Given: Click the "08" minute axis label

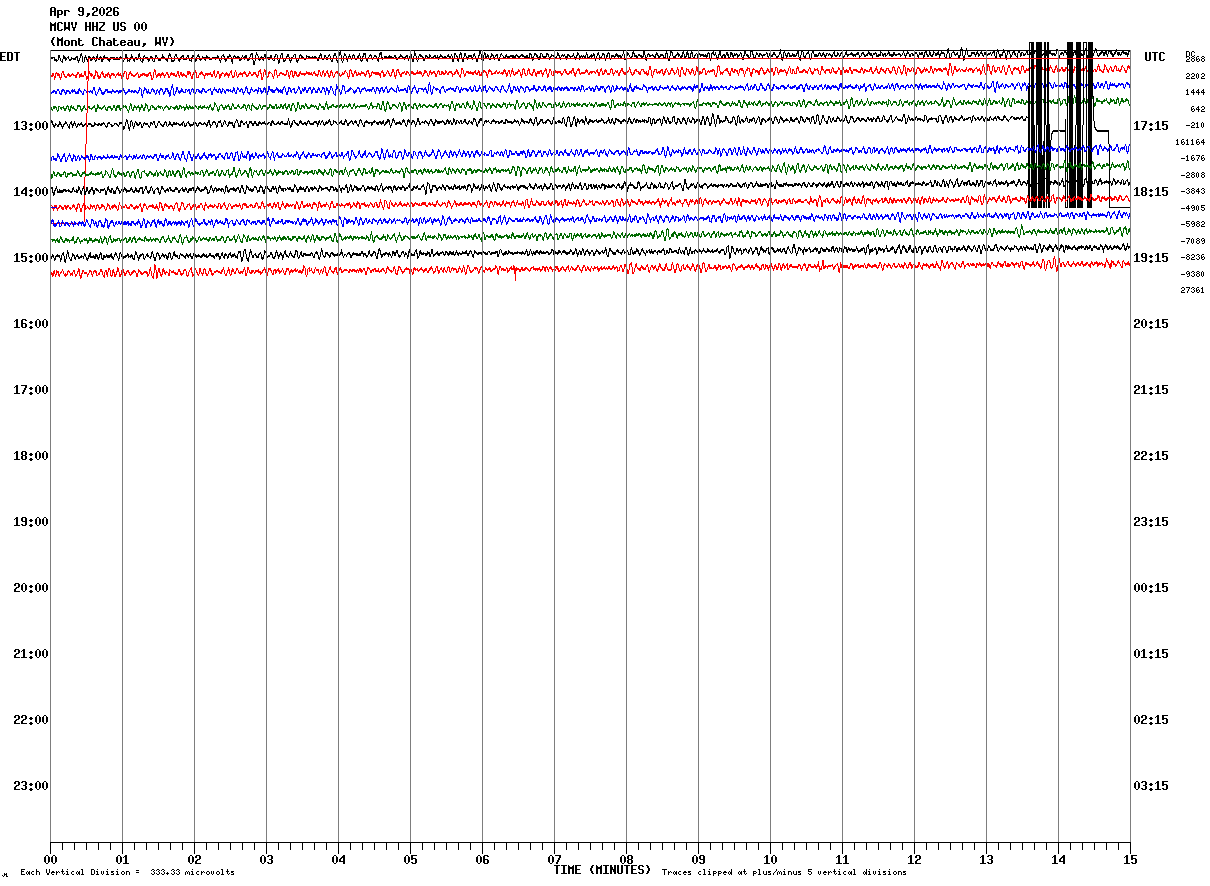Looking at the screenshot, I should tap(626, 860).
